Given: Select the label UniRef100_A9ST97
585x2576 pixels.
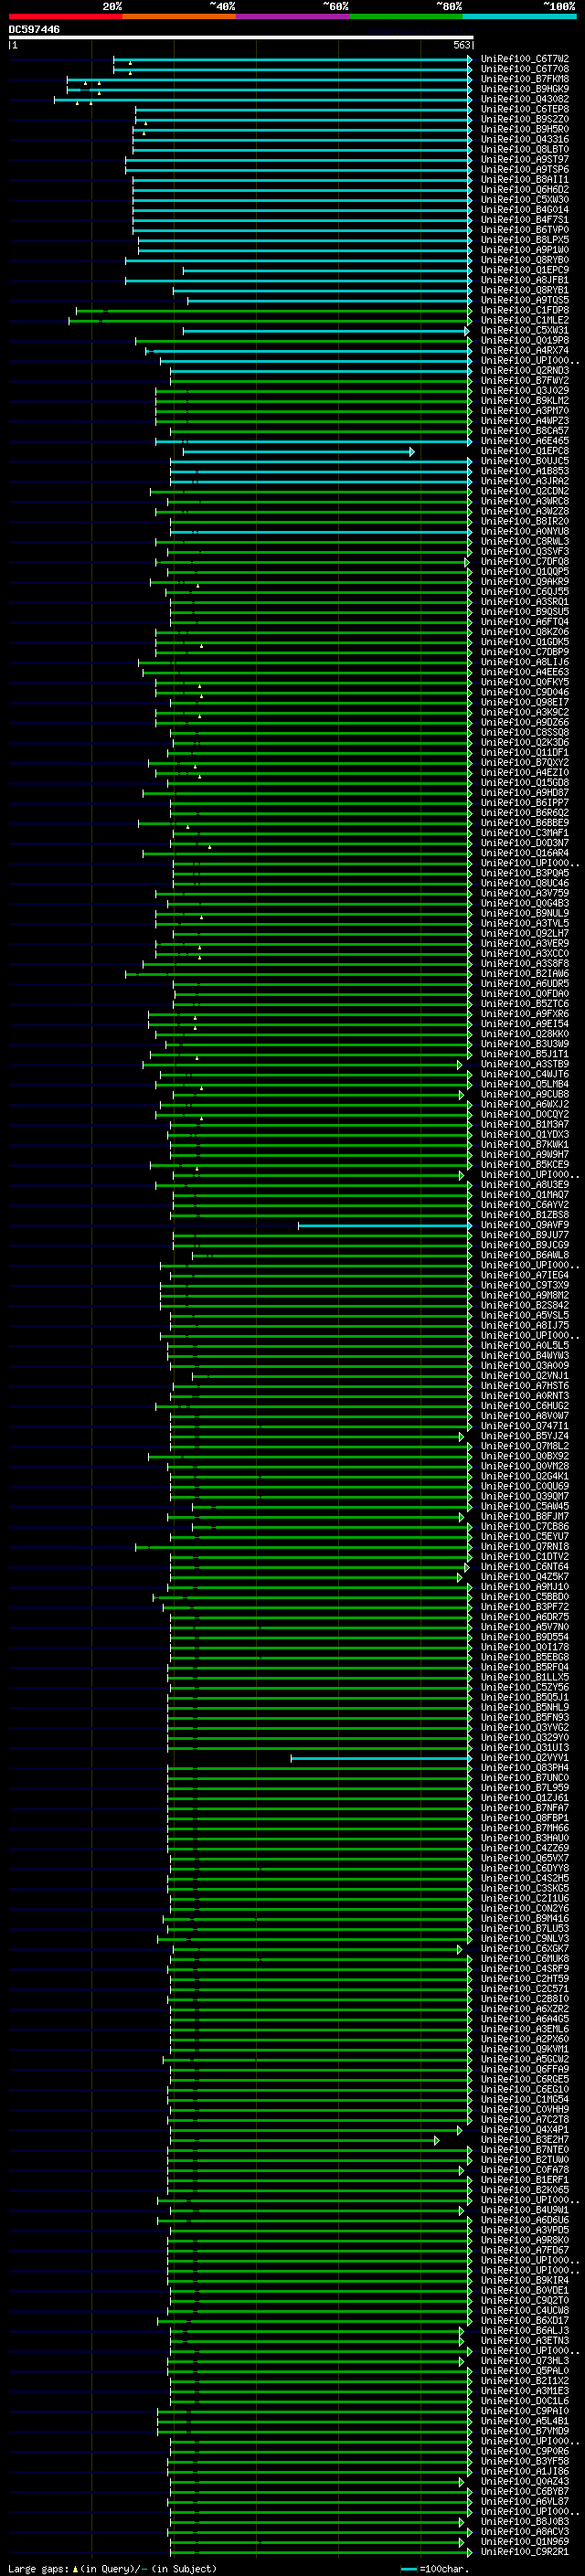Looking at the screenshot, I should click(x=524, y=159).
